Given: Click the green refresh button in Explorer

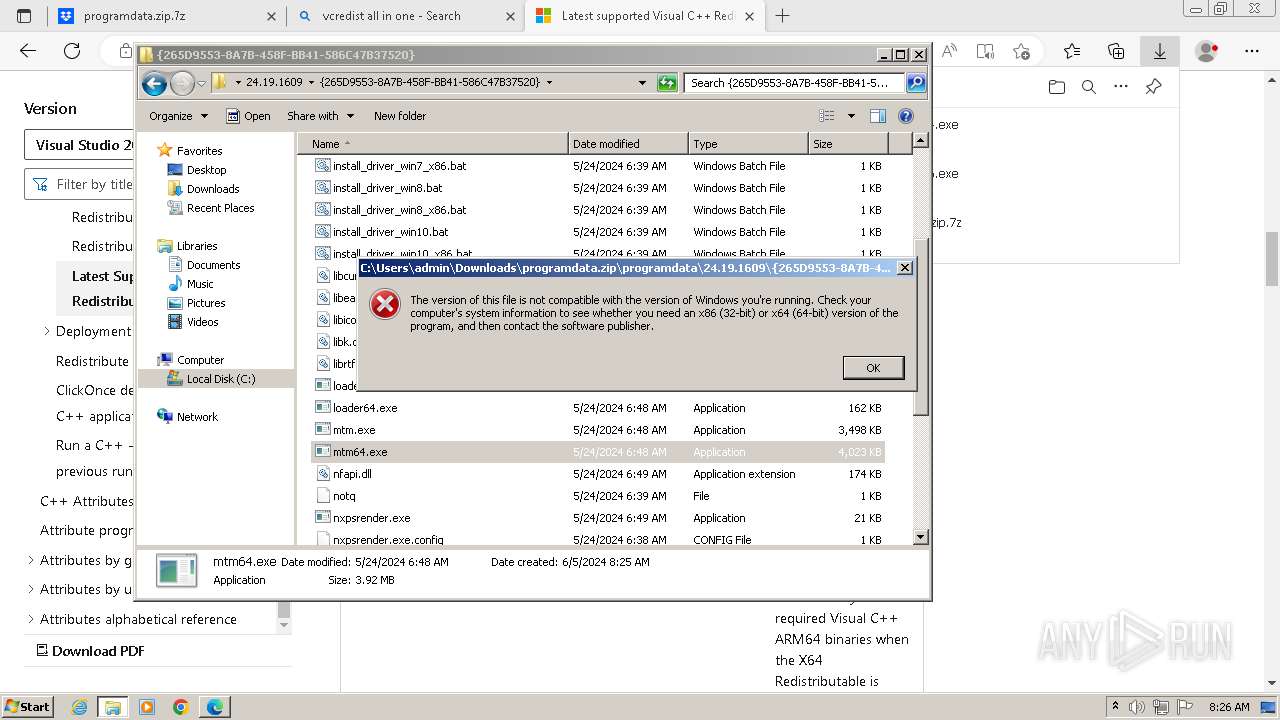Looking at the screenshot, I should (x=667, y=83).
